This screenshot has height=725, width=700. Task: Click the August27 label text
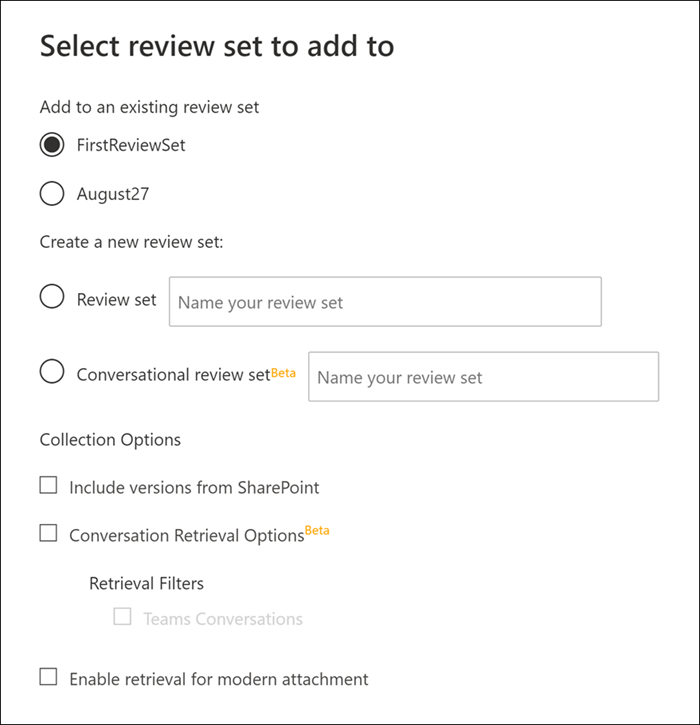pos(113,194)
